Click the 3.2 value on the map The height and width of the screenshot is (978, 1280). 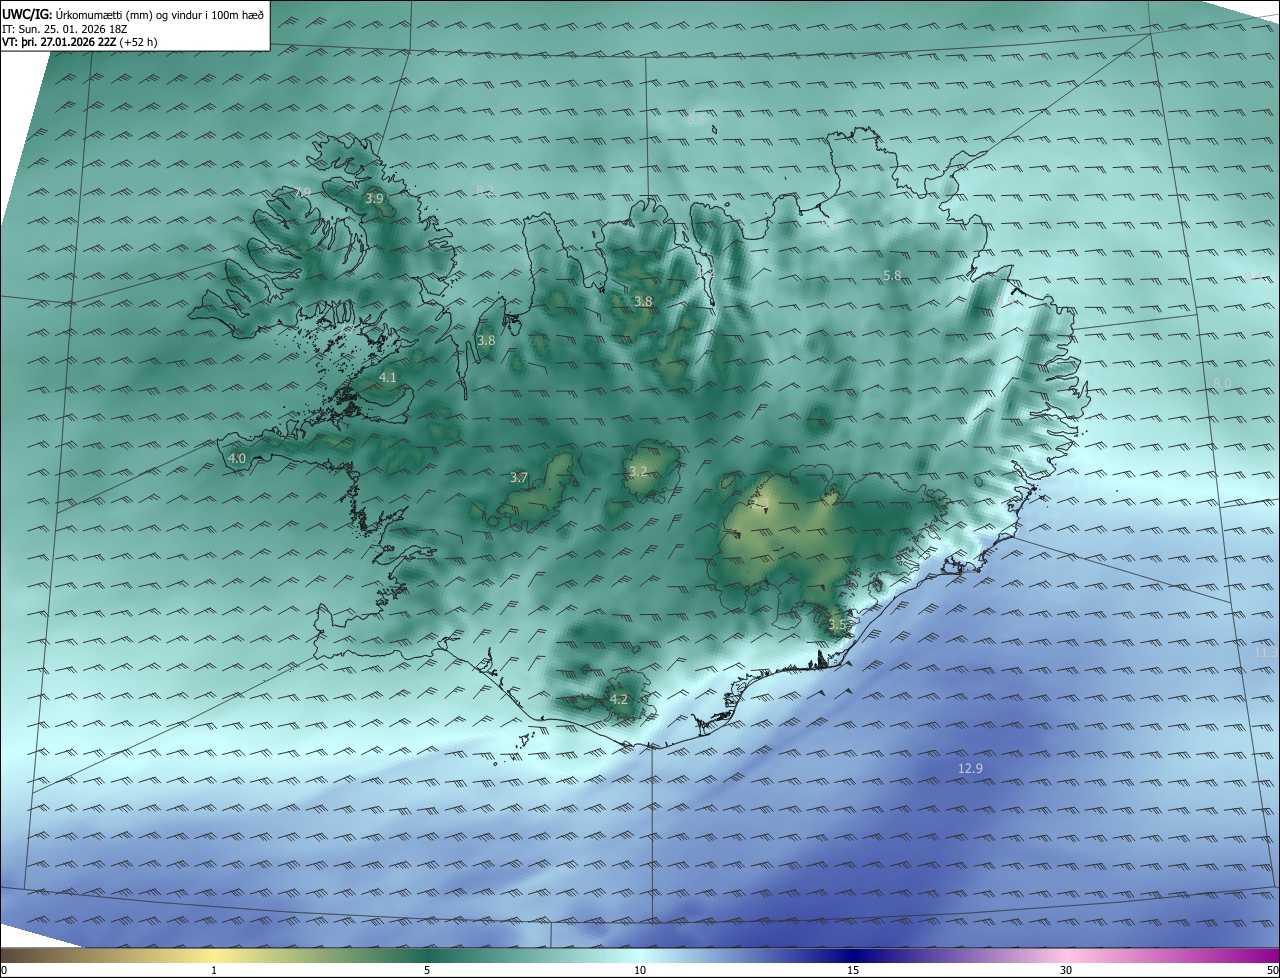click(x=638, y=471)
